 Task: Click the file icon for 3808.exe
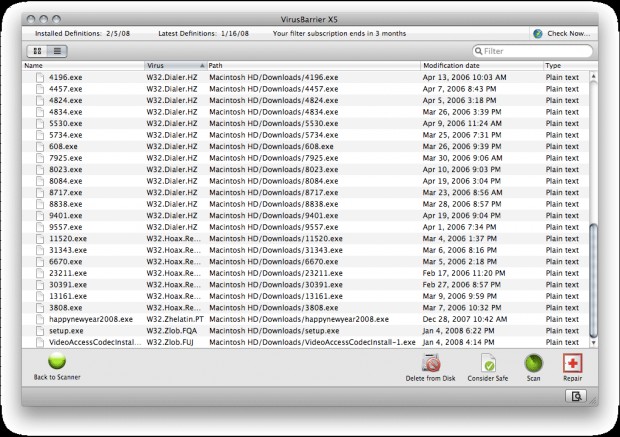tap(40, 308)
